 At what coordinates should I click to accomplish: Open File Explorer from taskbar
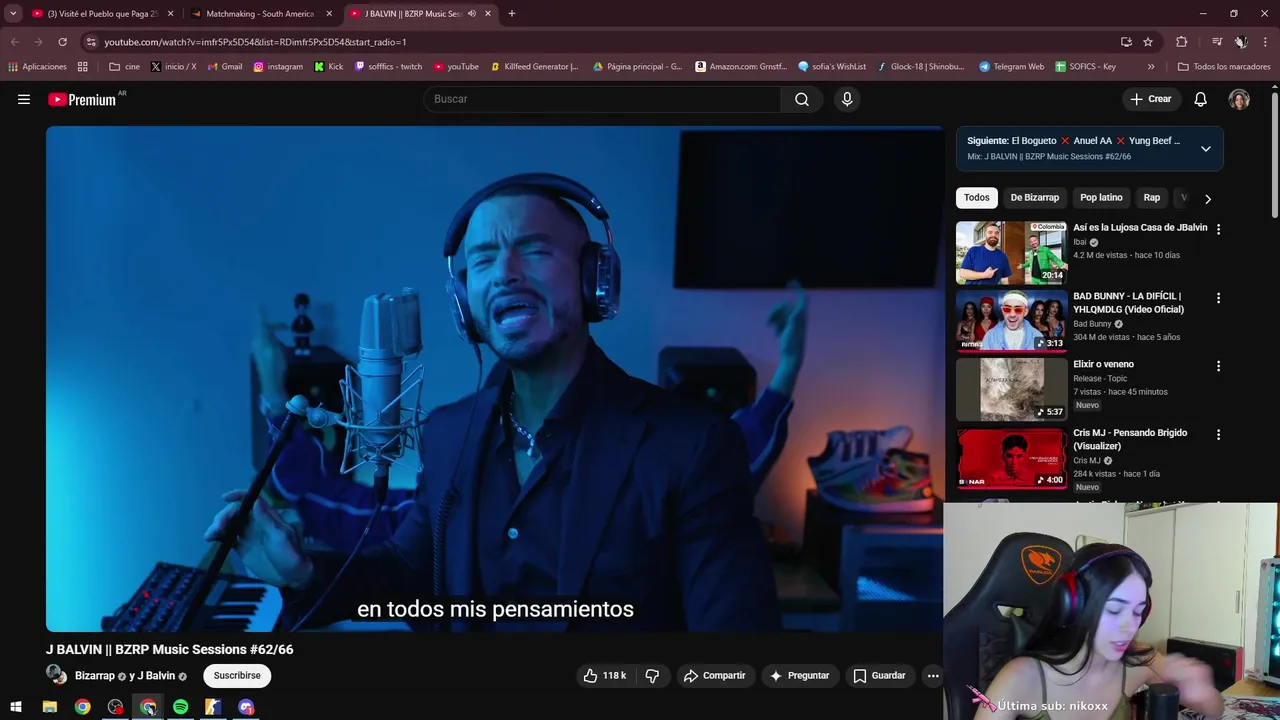pyautogui.click(x=50, y=707)
